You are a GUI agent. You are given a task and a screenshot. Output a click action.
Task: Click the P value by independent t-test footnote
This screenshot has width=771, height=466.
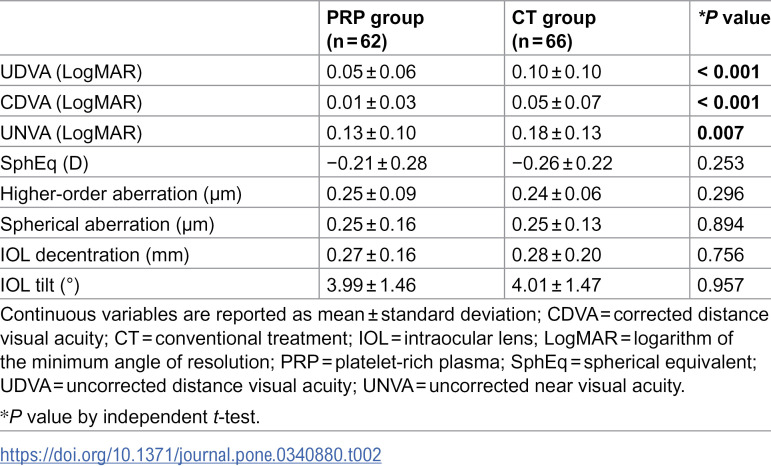click(130, 417)
